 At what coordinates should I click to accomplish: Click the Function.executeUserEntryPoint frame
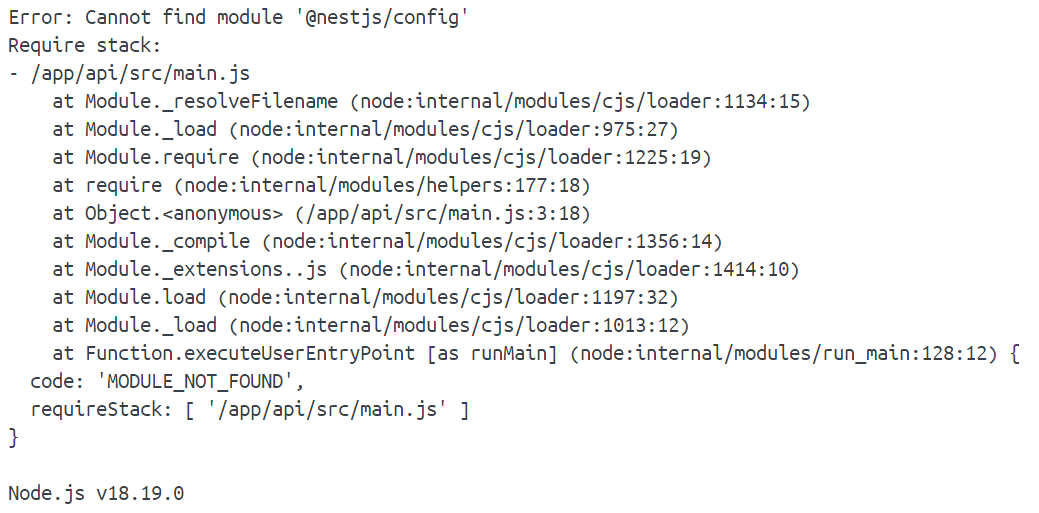(x=525, y=353)
